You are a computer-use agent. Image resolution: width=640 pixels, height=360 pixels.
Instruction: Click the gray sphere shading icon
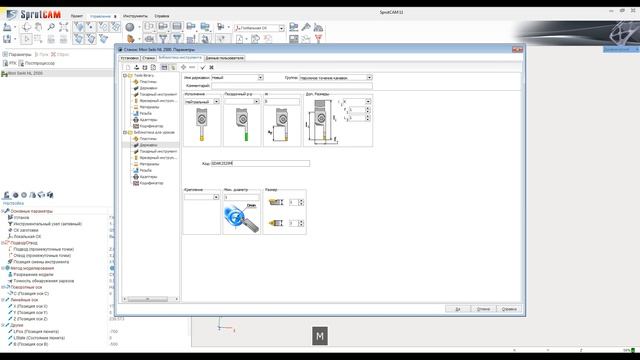click(130, 27)
